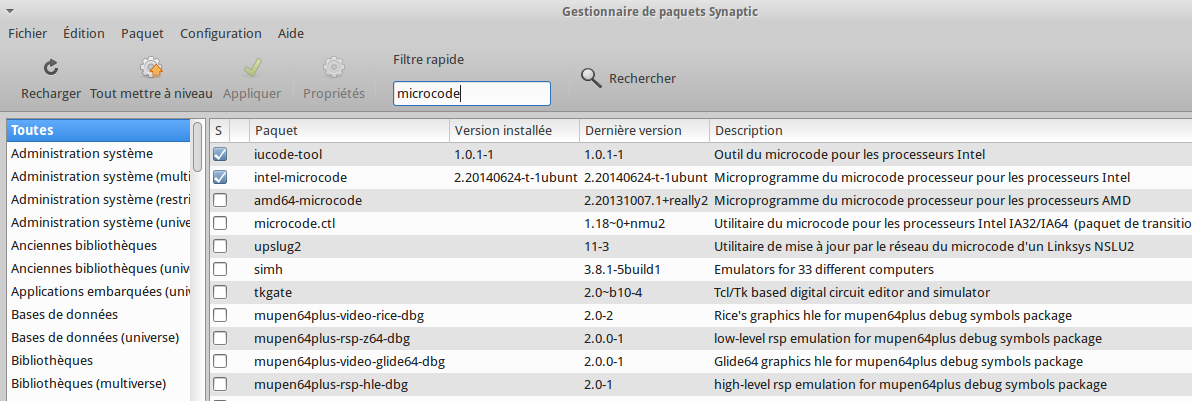The image size is (1192, 401).
Task: Mark the microcode.ctl package checkbox
Action: (220, 223)
